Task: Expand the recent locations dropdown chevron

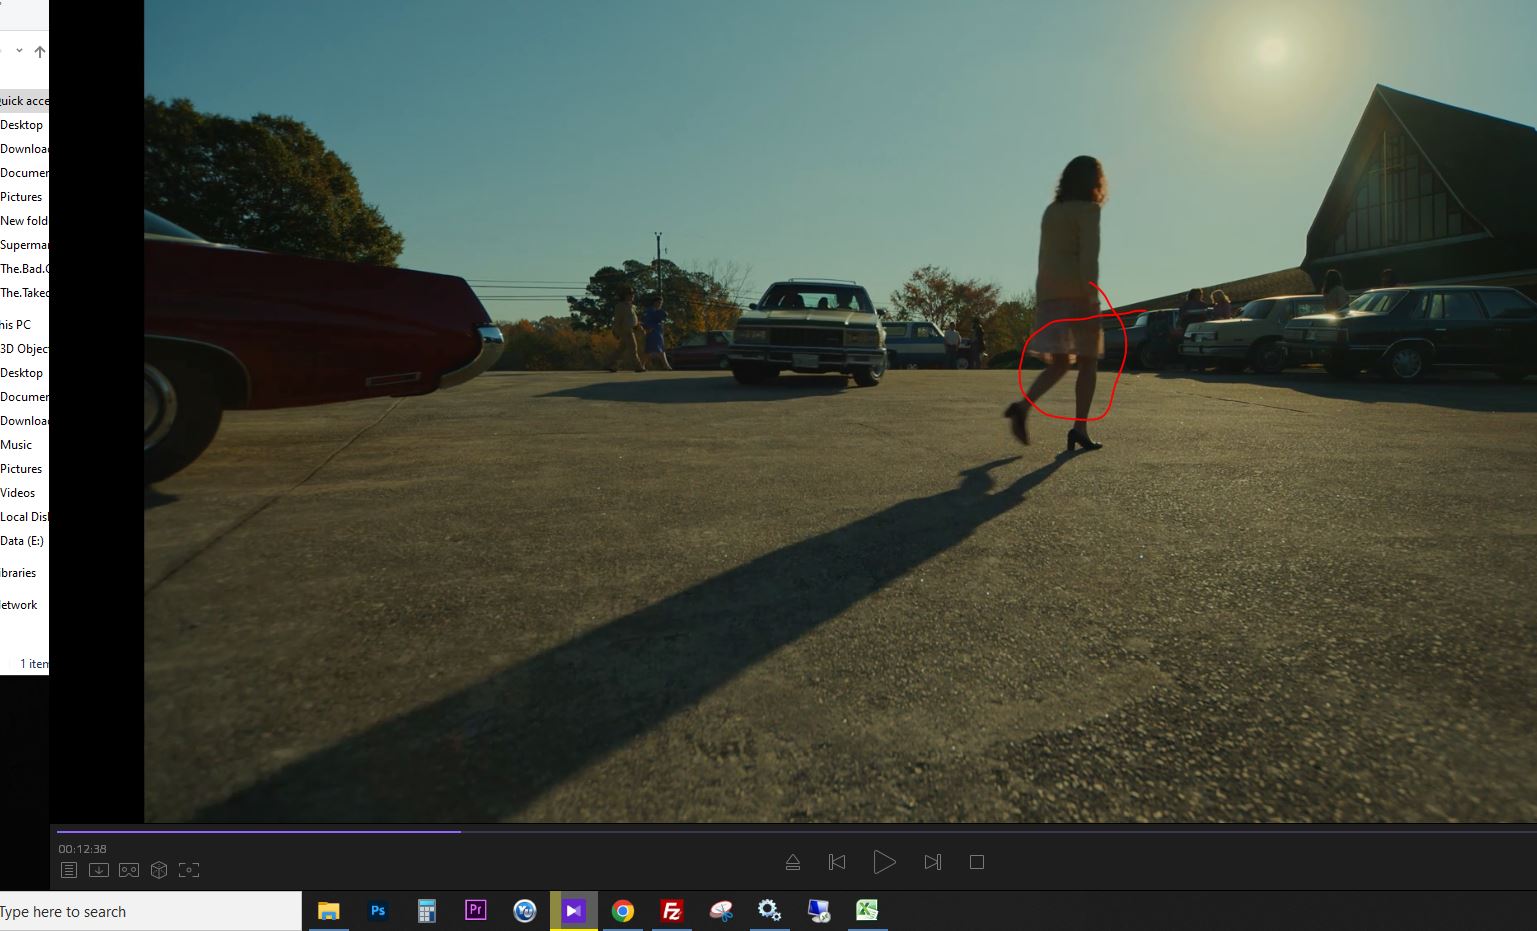Action: click(x=19, y=51)
